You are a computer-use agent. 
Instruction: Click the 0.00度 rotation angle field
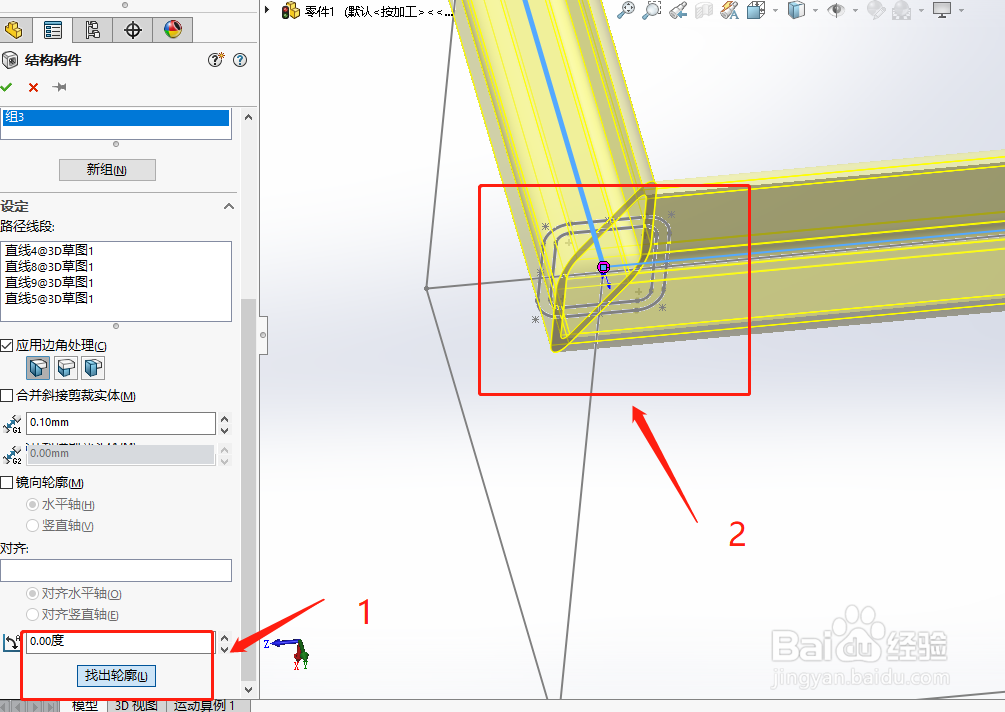point(120,643)
